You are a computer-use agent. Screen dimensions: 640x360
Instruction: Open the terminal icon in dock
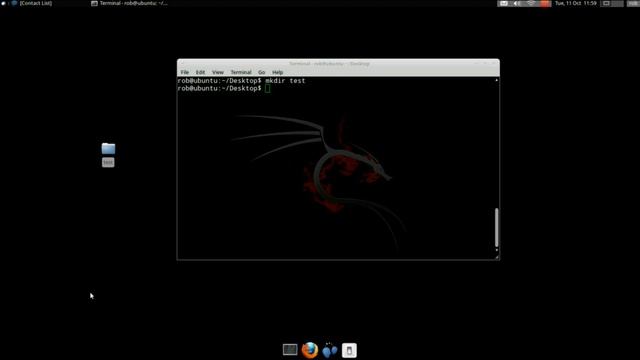pyautogui.click(x=290, y=349)
